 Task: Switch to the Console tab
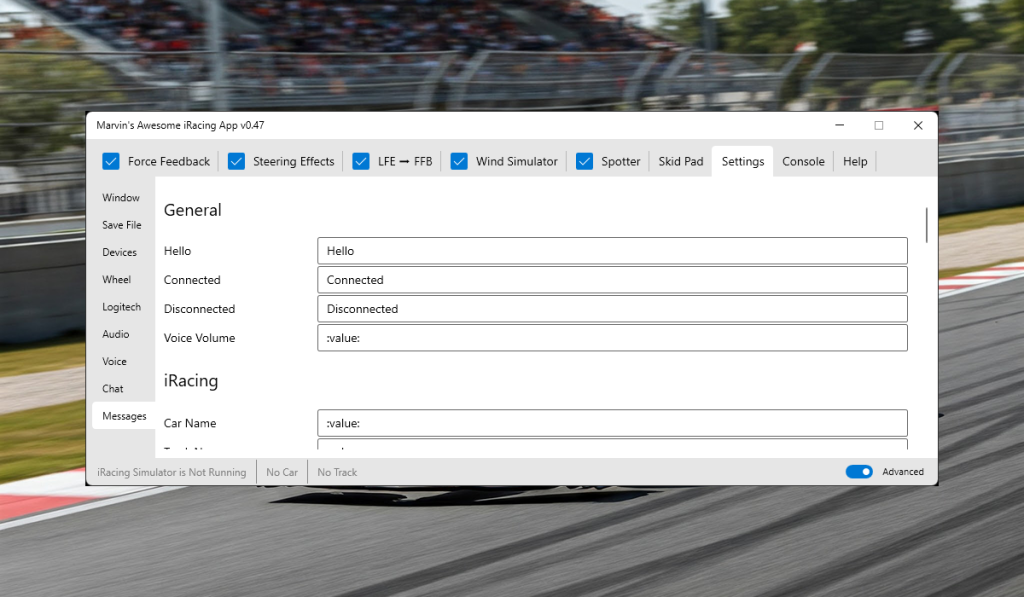coord(803,160)
